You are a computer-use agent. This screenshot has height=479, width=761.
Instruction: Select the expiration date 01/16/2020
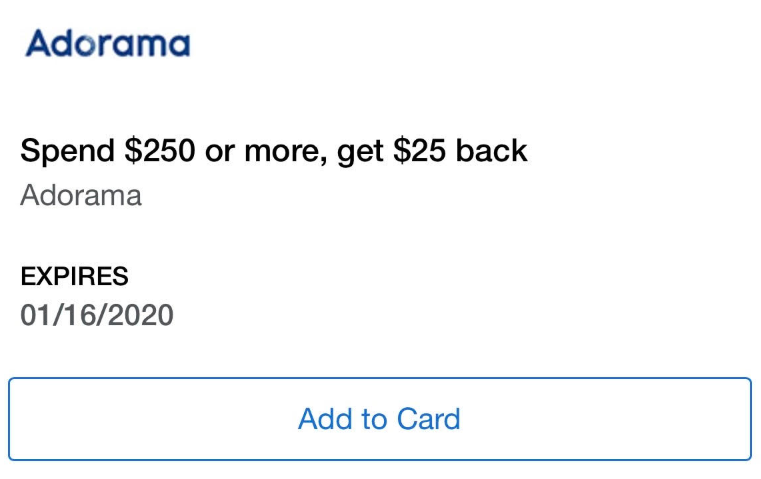tap(97, 315)
